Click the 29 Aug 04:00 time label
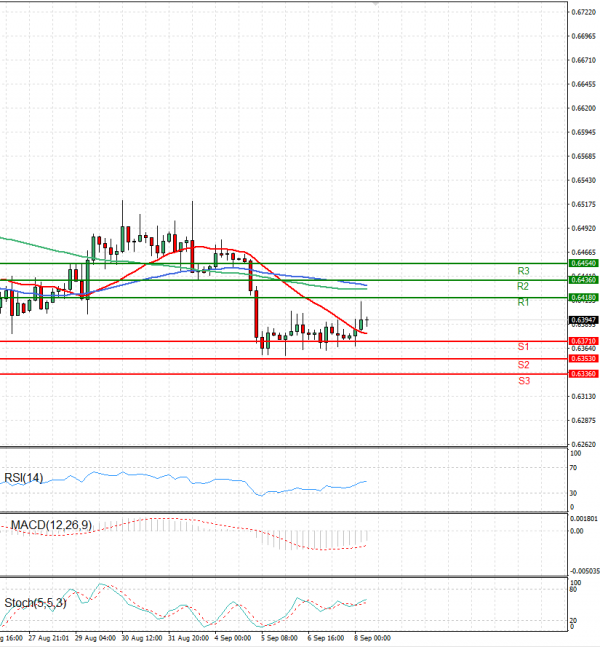 pos(95,638)
